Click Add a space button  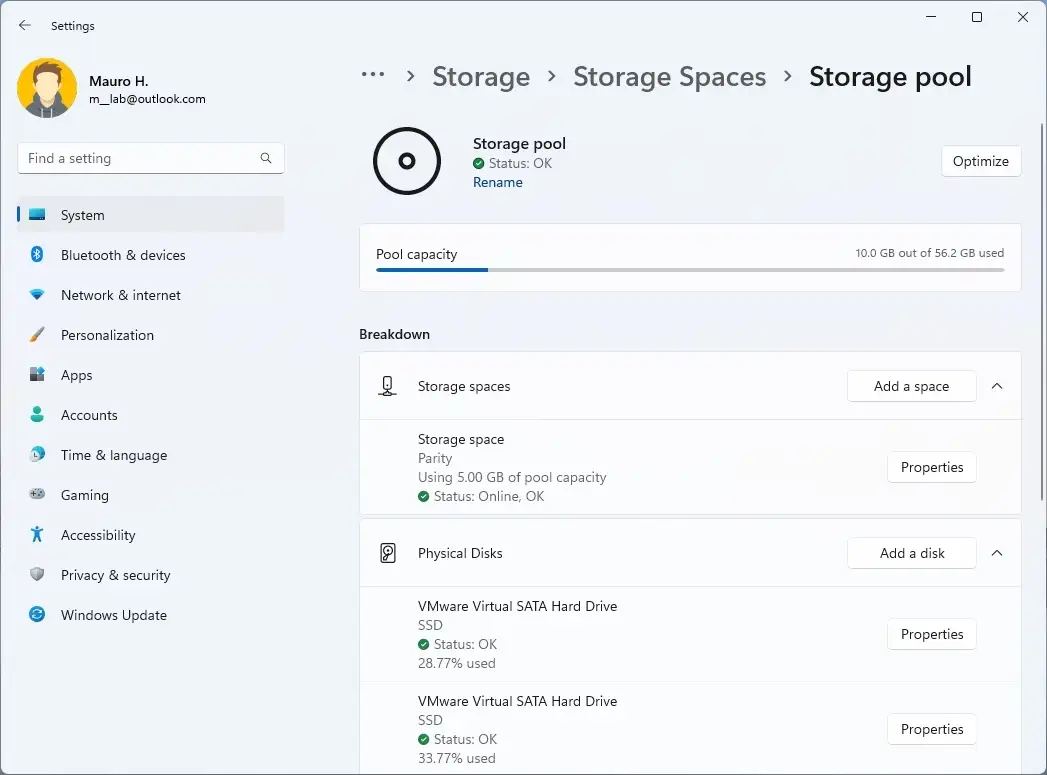pyautogui.click(x=911, y=386)
